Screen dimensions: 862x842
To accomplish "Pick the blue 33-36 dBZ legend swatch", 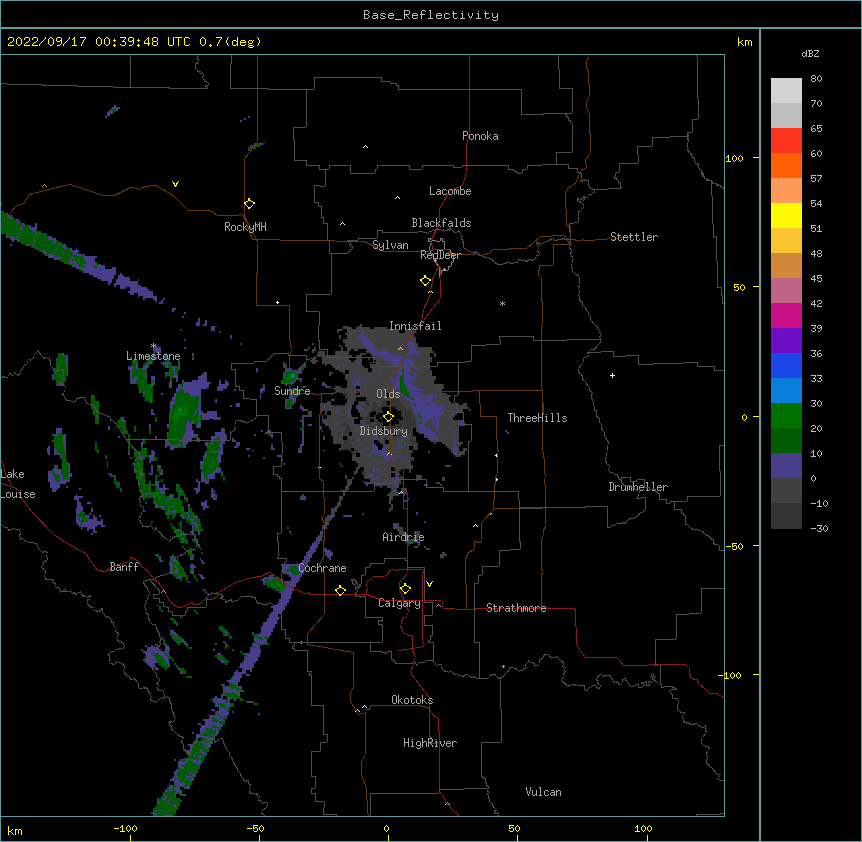I will click(786, 365).
